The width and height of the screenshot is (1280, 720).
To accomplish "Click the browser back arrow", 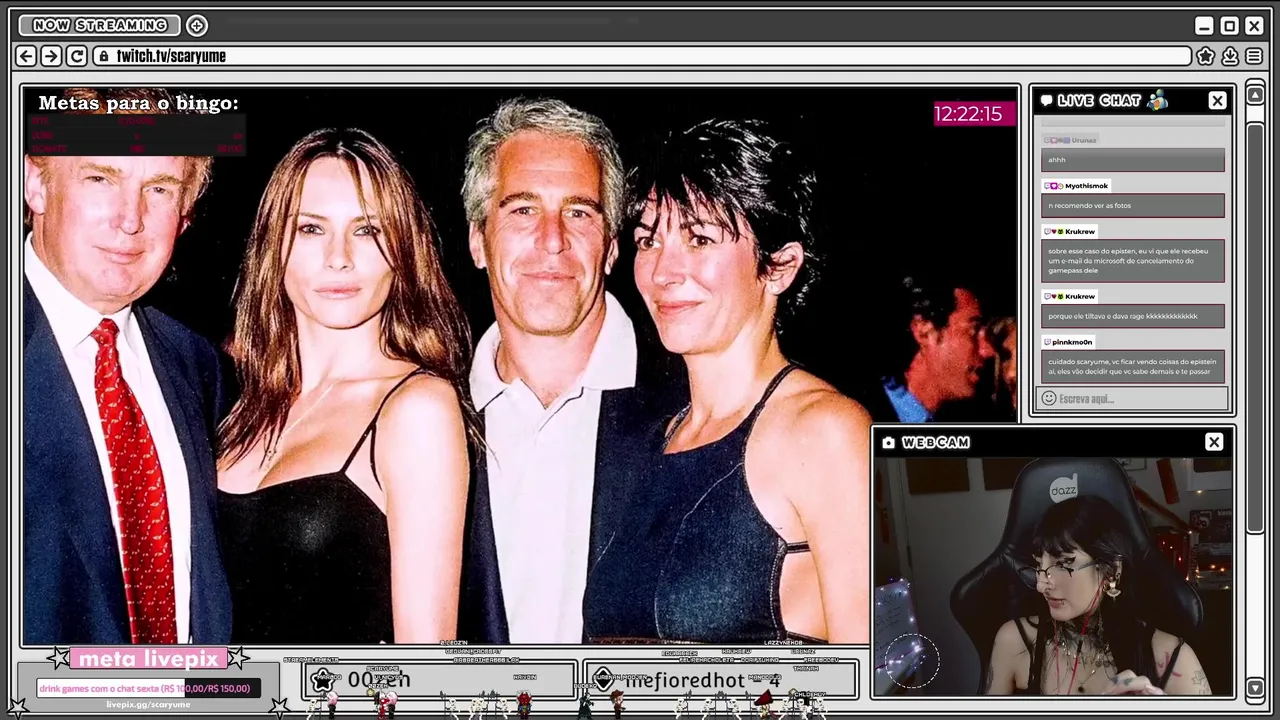I will 27,56.
